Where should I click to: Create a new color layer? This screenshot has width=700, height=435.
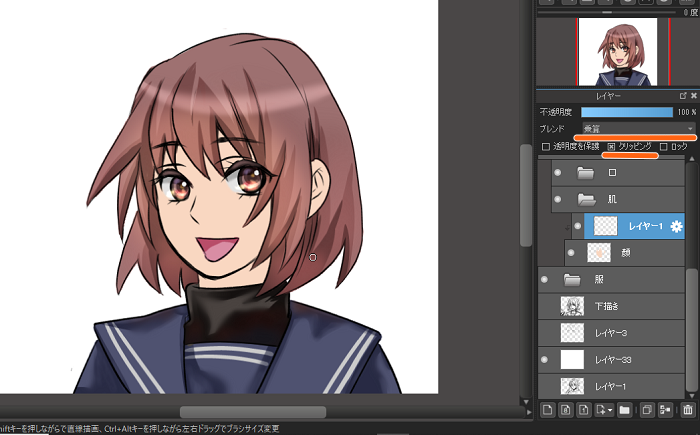coord(547,409)
